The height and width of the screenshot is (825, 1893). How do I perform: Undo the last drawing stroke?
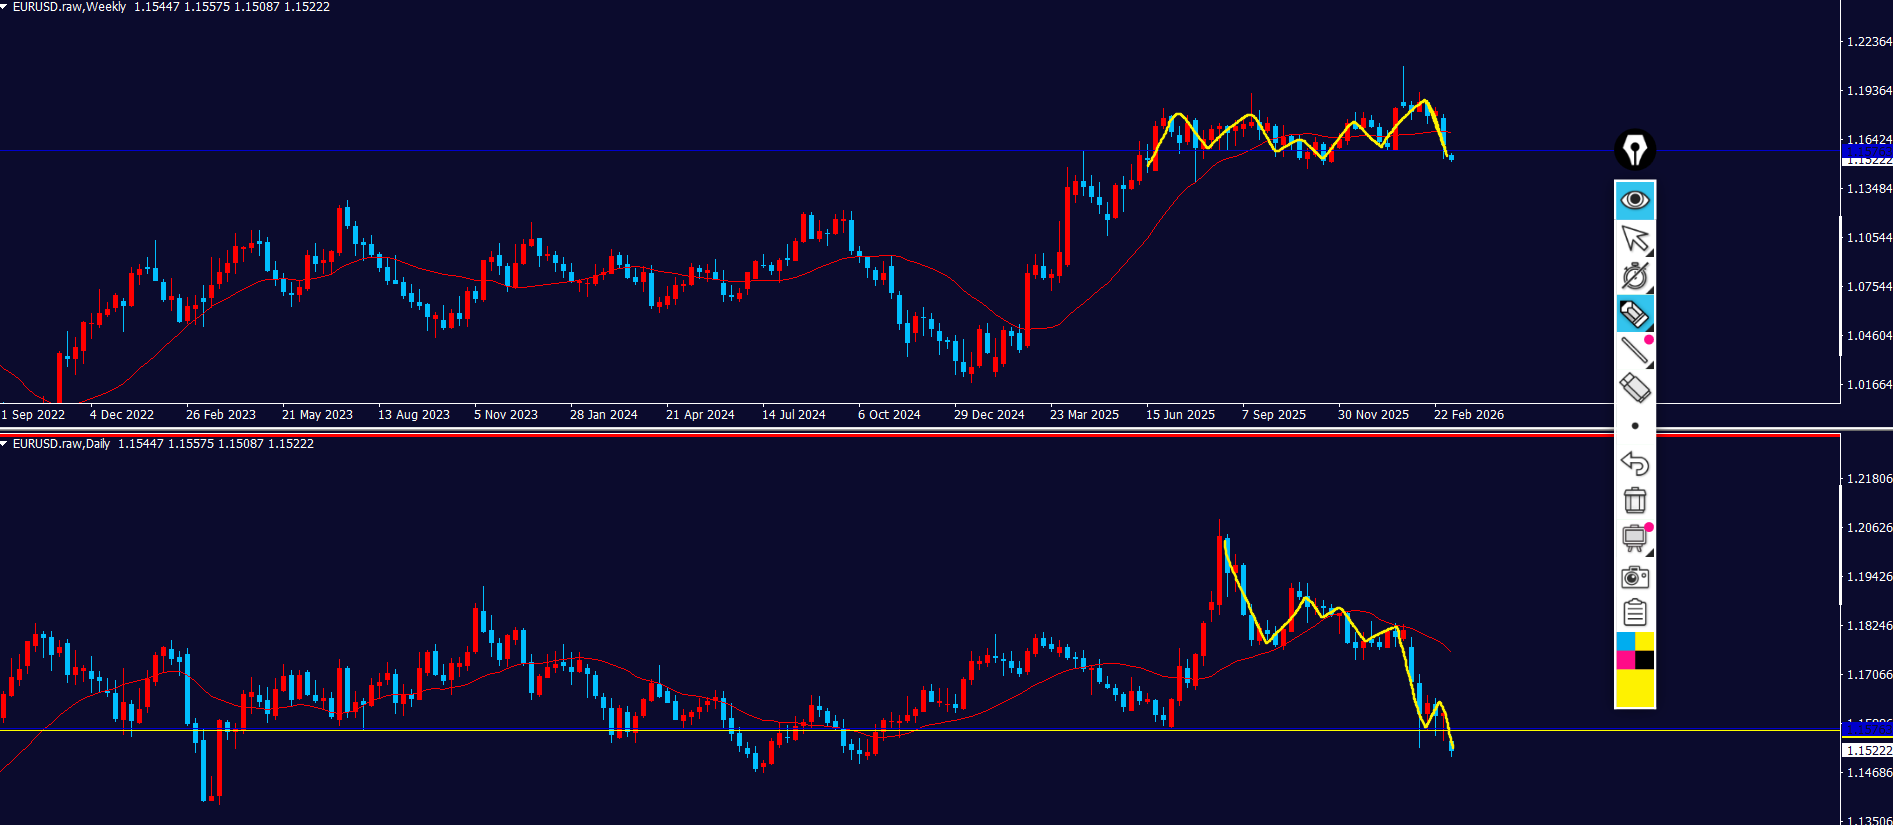point(1634,463)
